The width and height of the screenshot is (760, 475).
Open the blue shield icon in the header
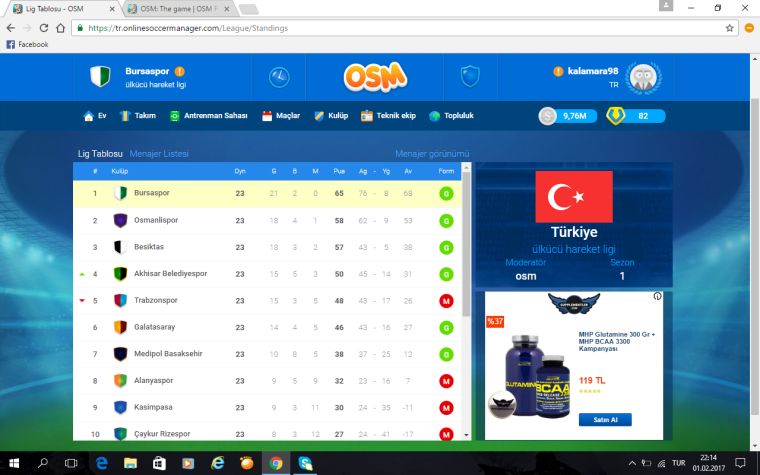point(470,77)
